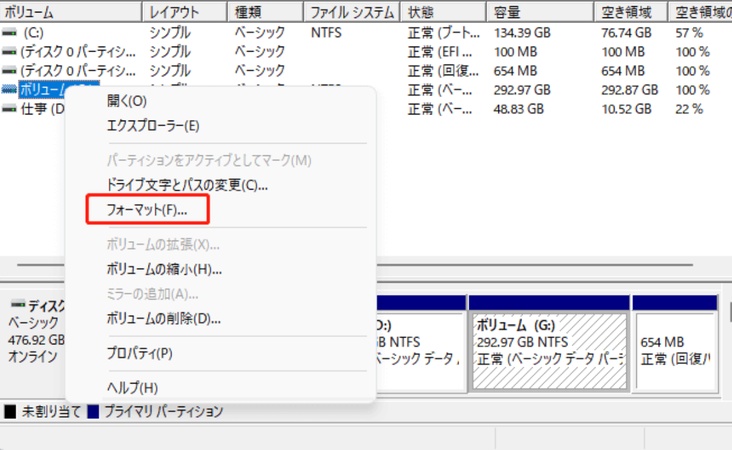Screen dimensions: 732x450
Task: Click the drive icon next to 仕事 volume
Action: point(9,109)
